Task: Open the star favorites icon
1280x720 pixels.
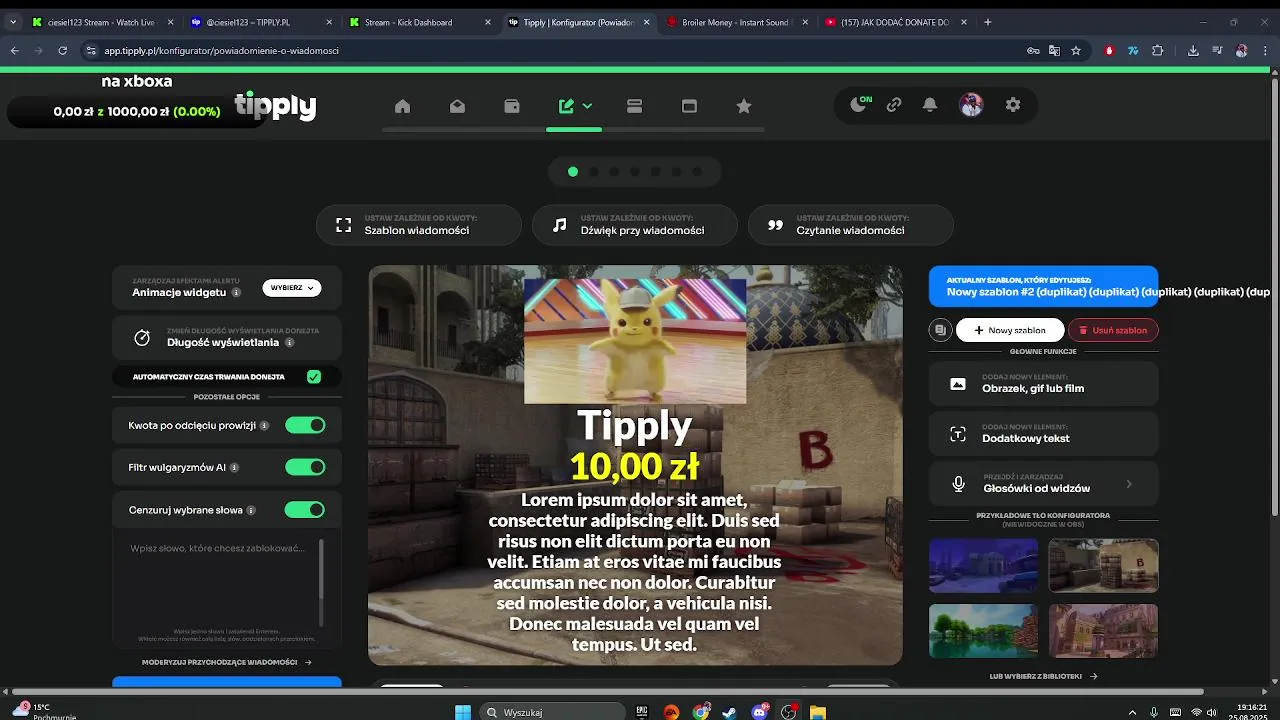Action: click(744, 106)
